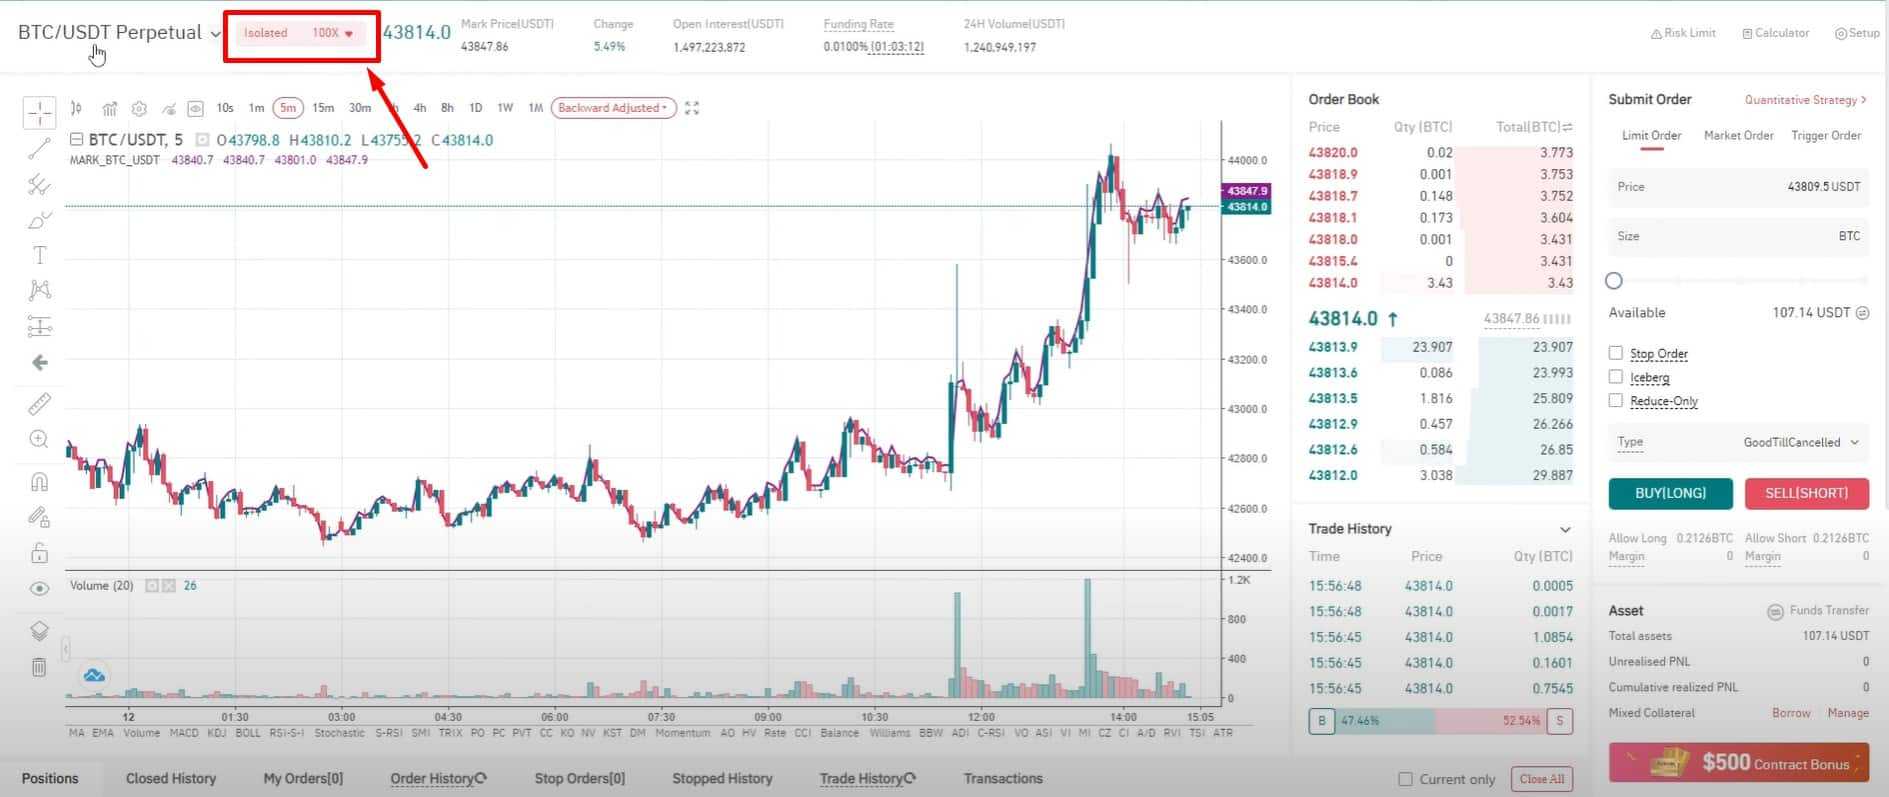Viewport: 1889px width, 797px height.
Task: Expand the Backward Adjusted dropdown
Action: [x=613, y=108]
